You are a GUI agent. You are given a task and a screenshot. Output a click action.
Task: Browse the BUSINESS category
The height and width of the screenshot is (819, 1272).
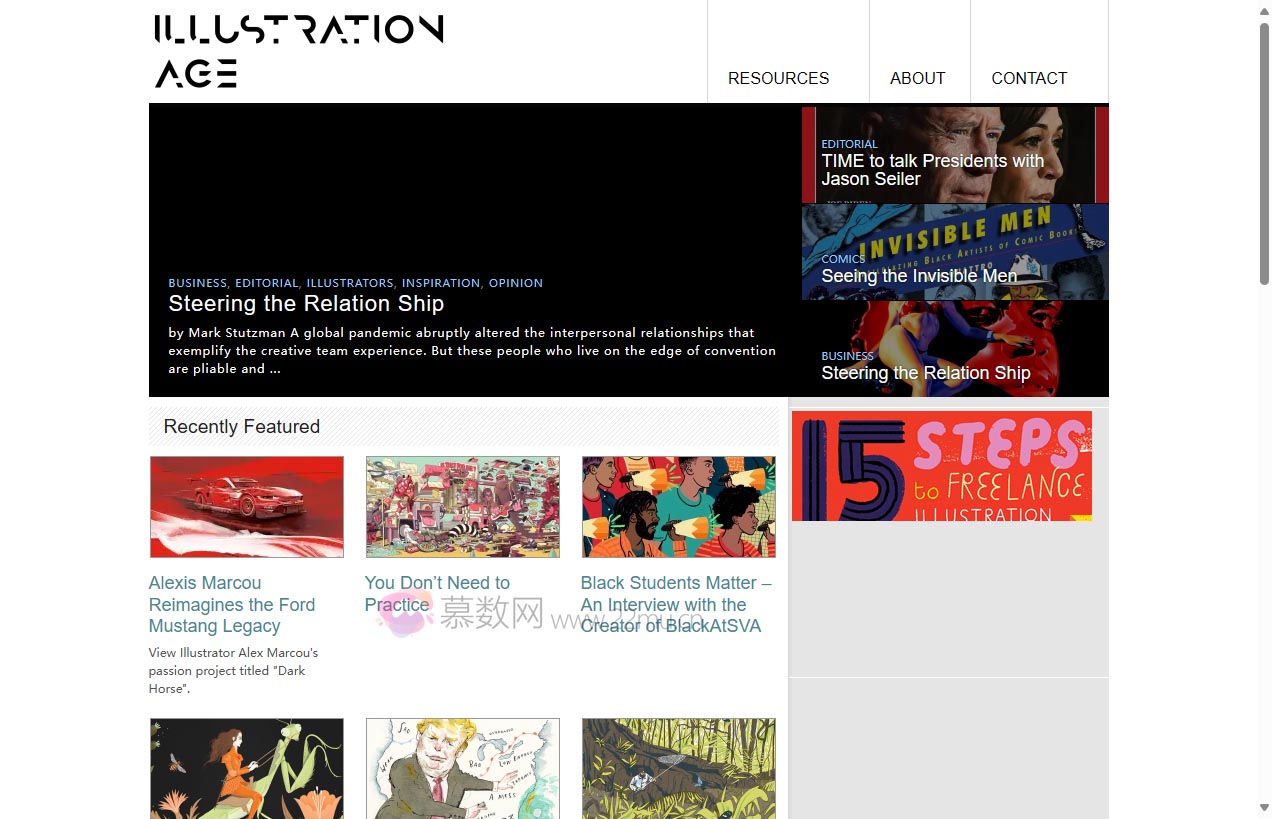click(x=197, y=282)
